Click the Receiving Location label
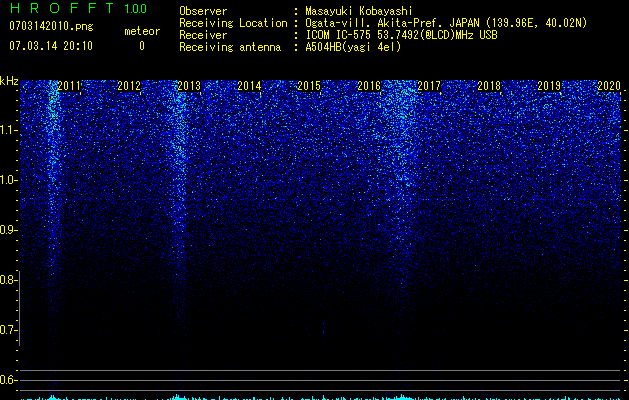 click(x=233, y=23)
